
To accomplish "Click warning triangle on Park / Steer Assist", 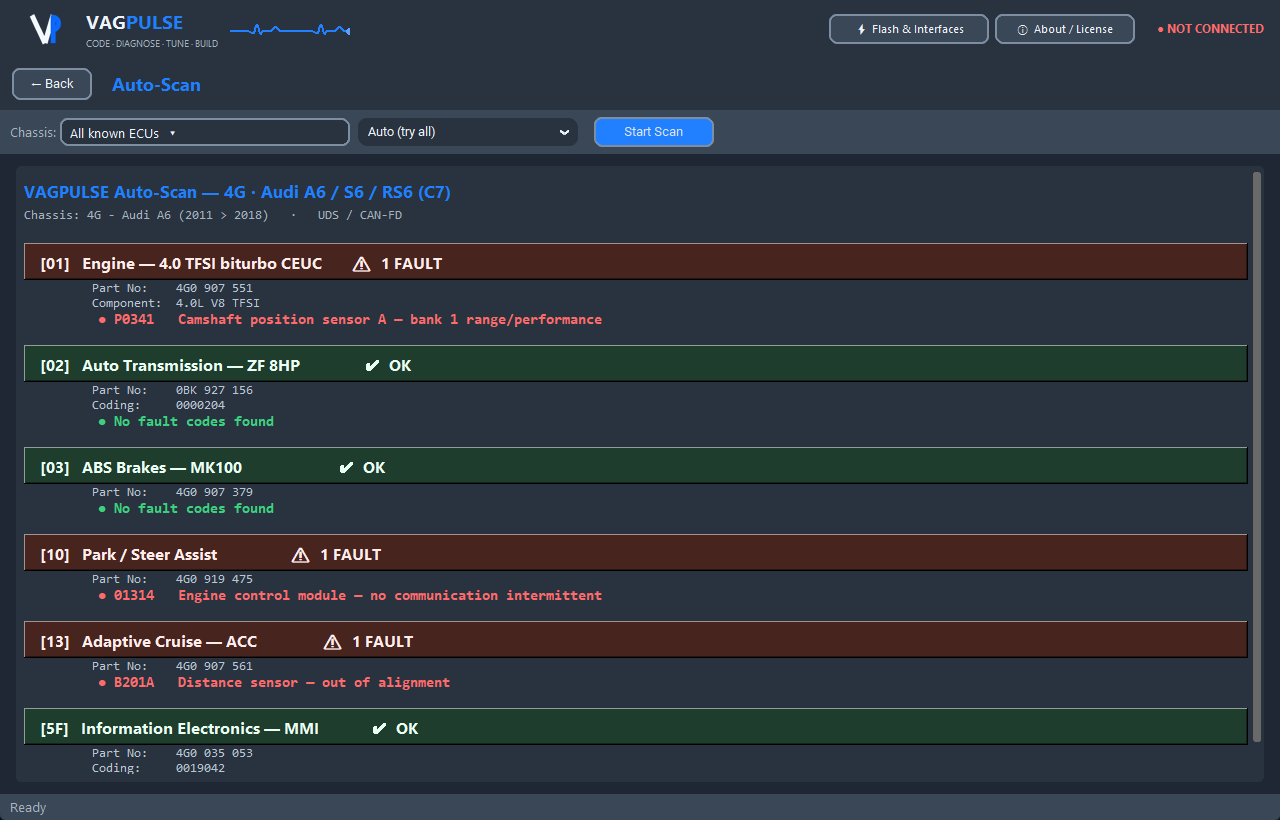I will click(300, 555).
